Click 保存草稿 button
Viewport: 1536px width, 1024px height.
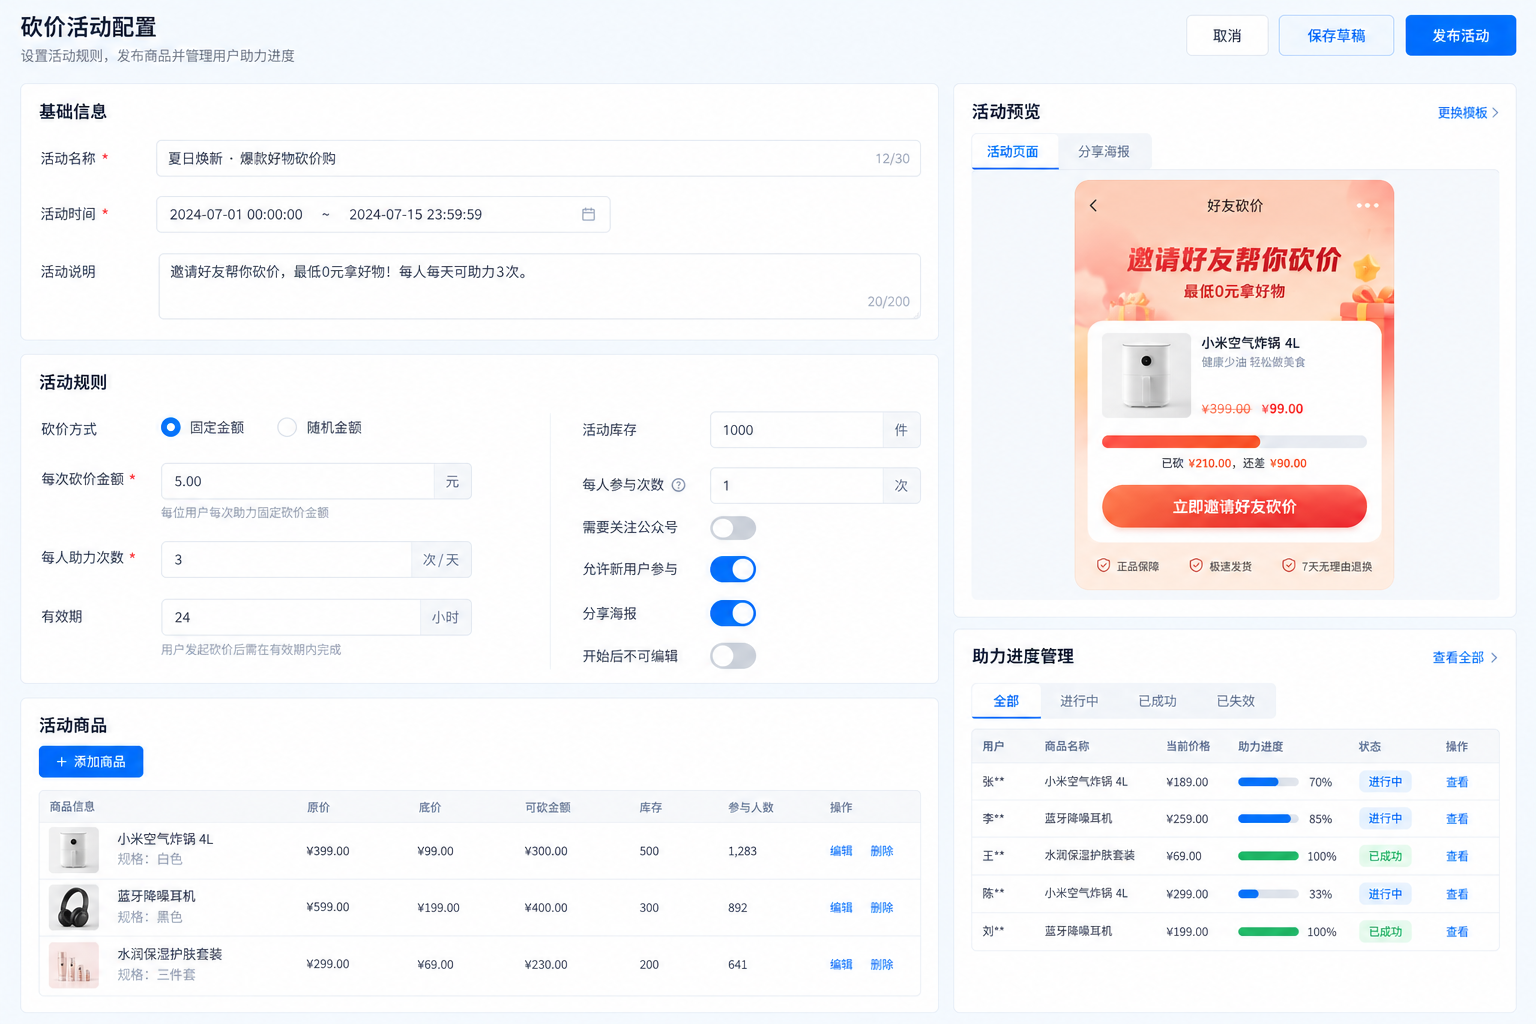[x=1336, y=36]
